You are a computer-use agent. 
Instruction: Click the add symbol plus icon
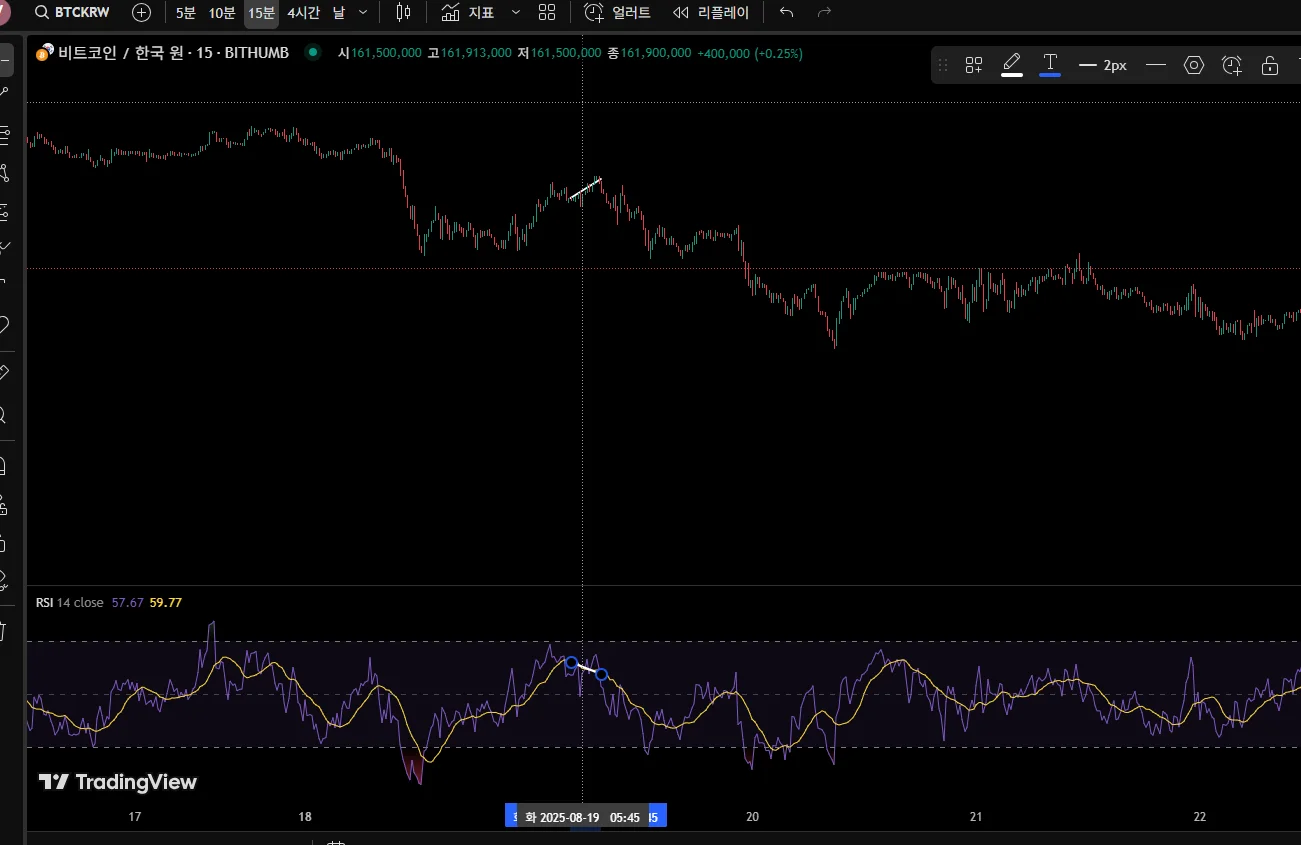[x=142, y=13]
